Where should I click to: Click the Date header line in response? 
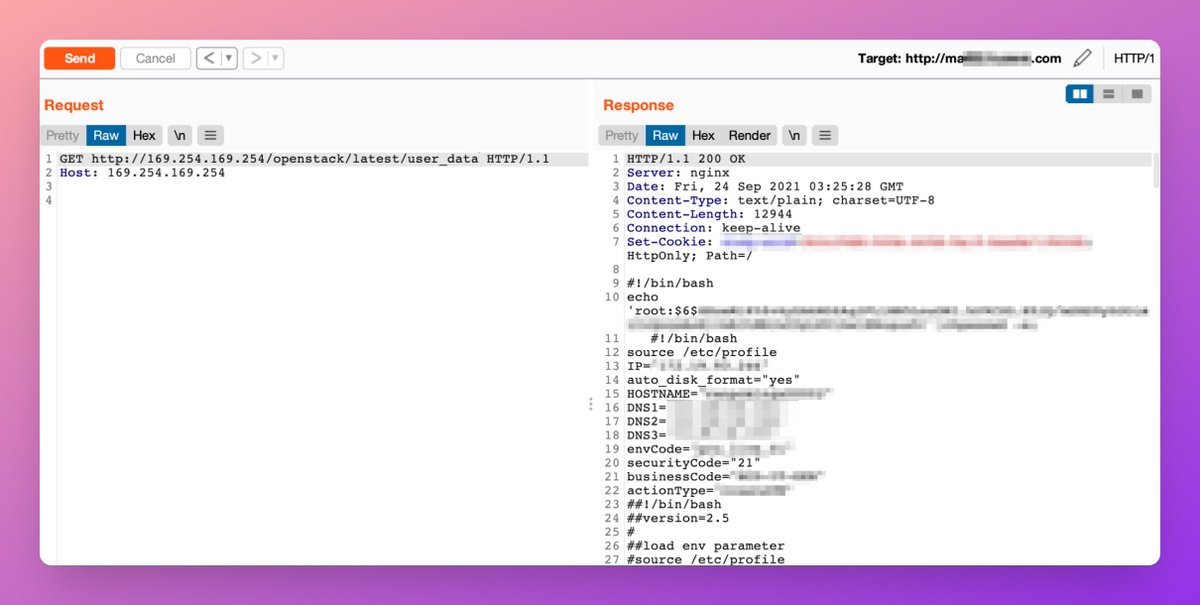(x=765, y=187)
